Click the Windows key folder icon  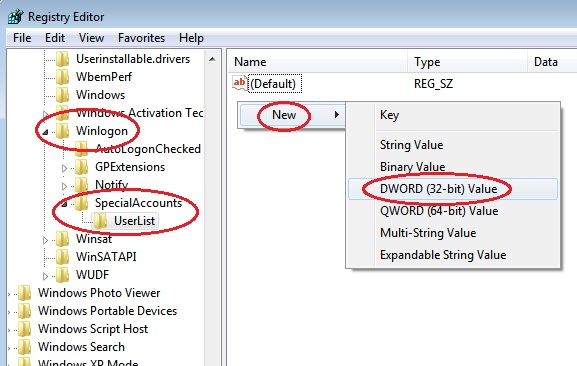click(x=63, y=95)
